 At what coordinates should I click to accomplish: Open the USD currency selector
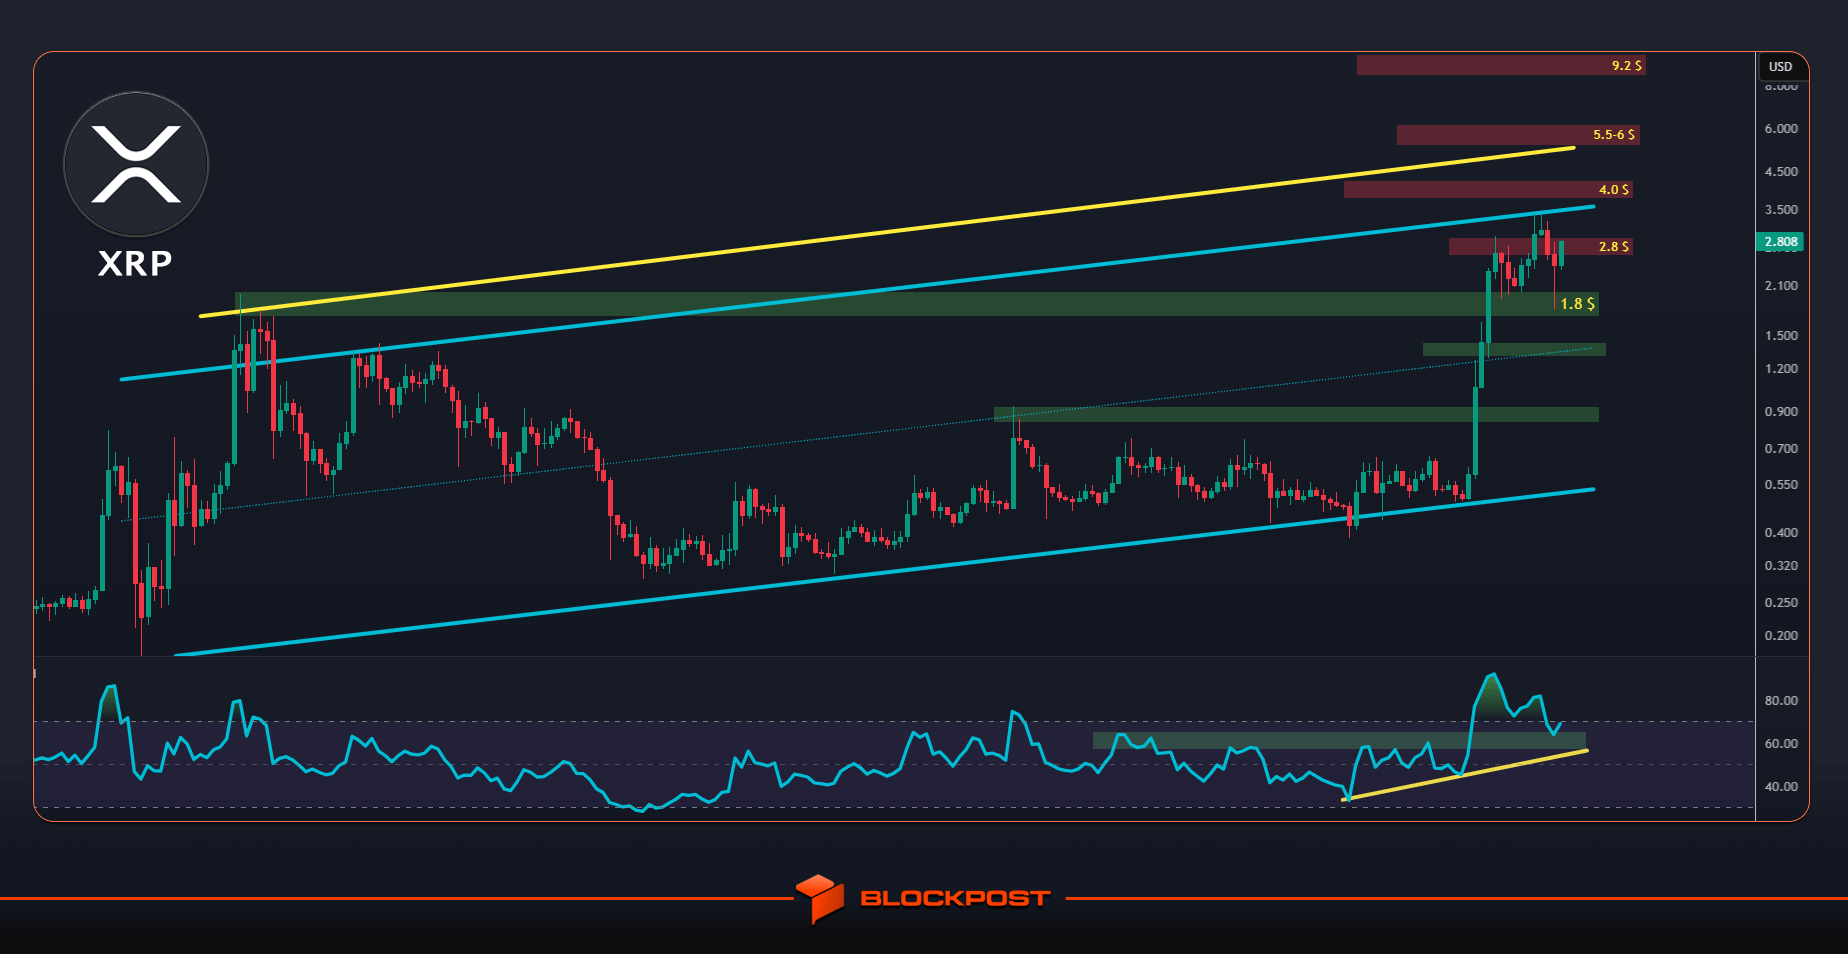click(x=1781, y=66)
